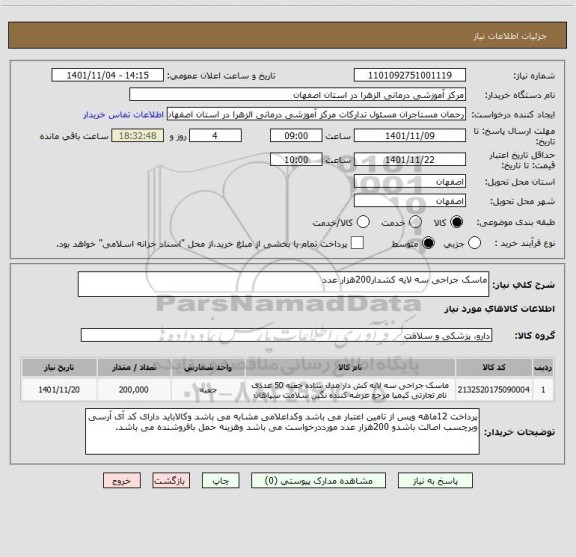576x557 pixels.
Task: Click the کد کالا column header
Action: click(x=494, y=367)
